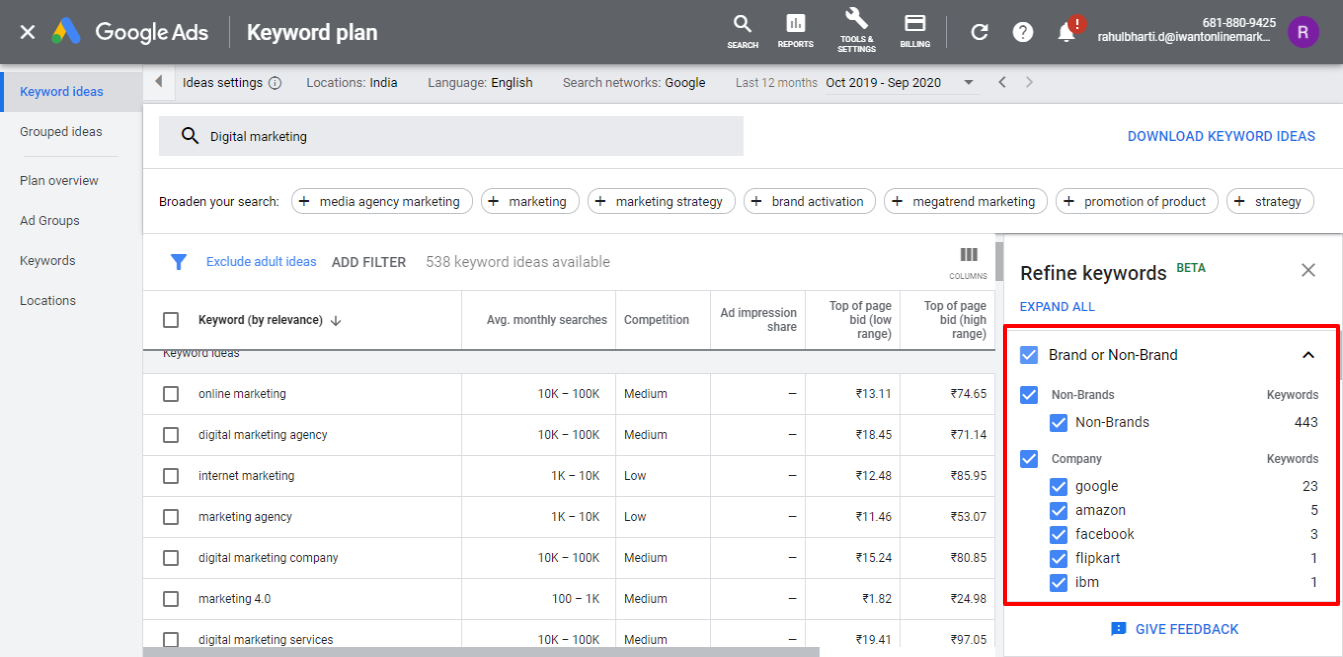Click the search magnifier in keyword box
Screen dimensions: 1343x657
190,136
